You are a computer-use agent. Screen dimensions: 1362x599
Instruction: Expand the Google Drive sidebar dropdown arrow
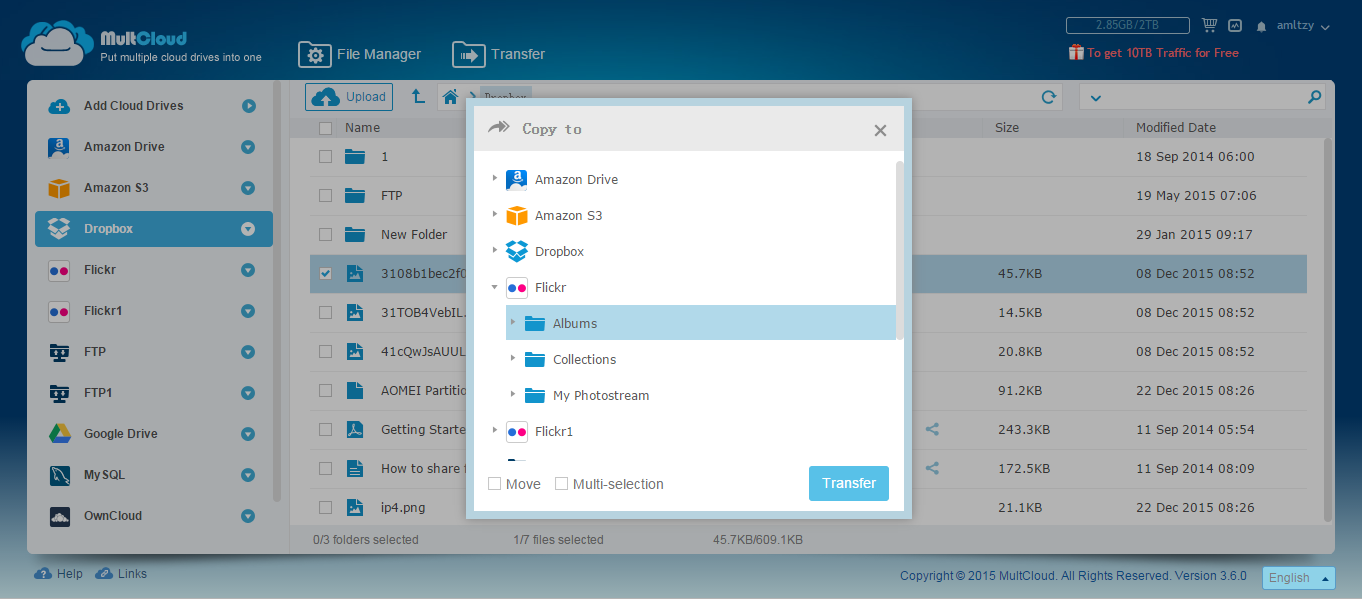coord(248,434)
